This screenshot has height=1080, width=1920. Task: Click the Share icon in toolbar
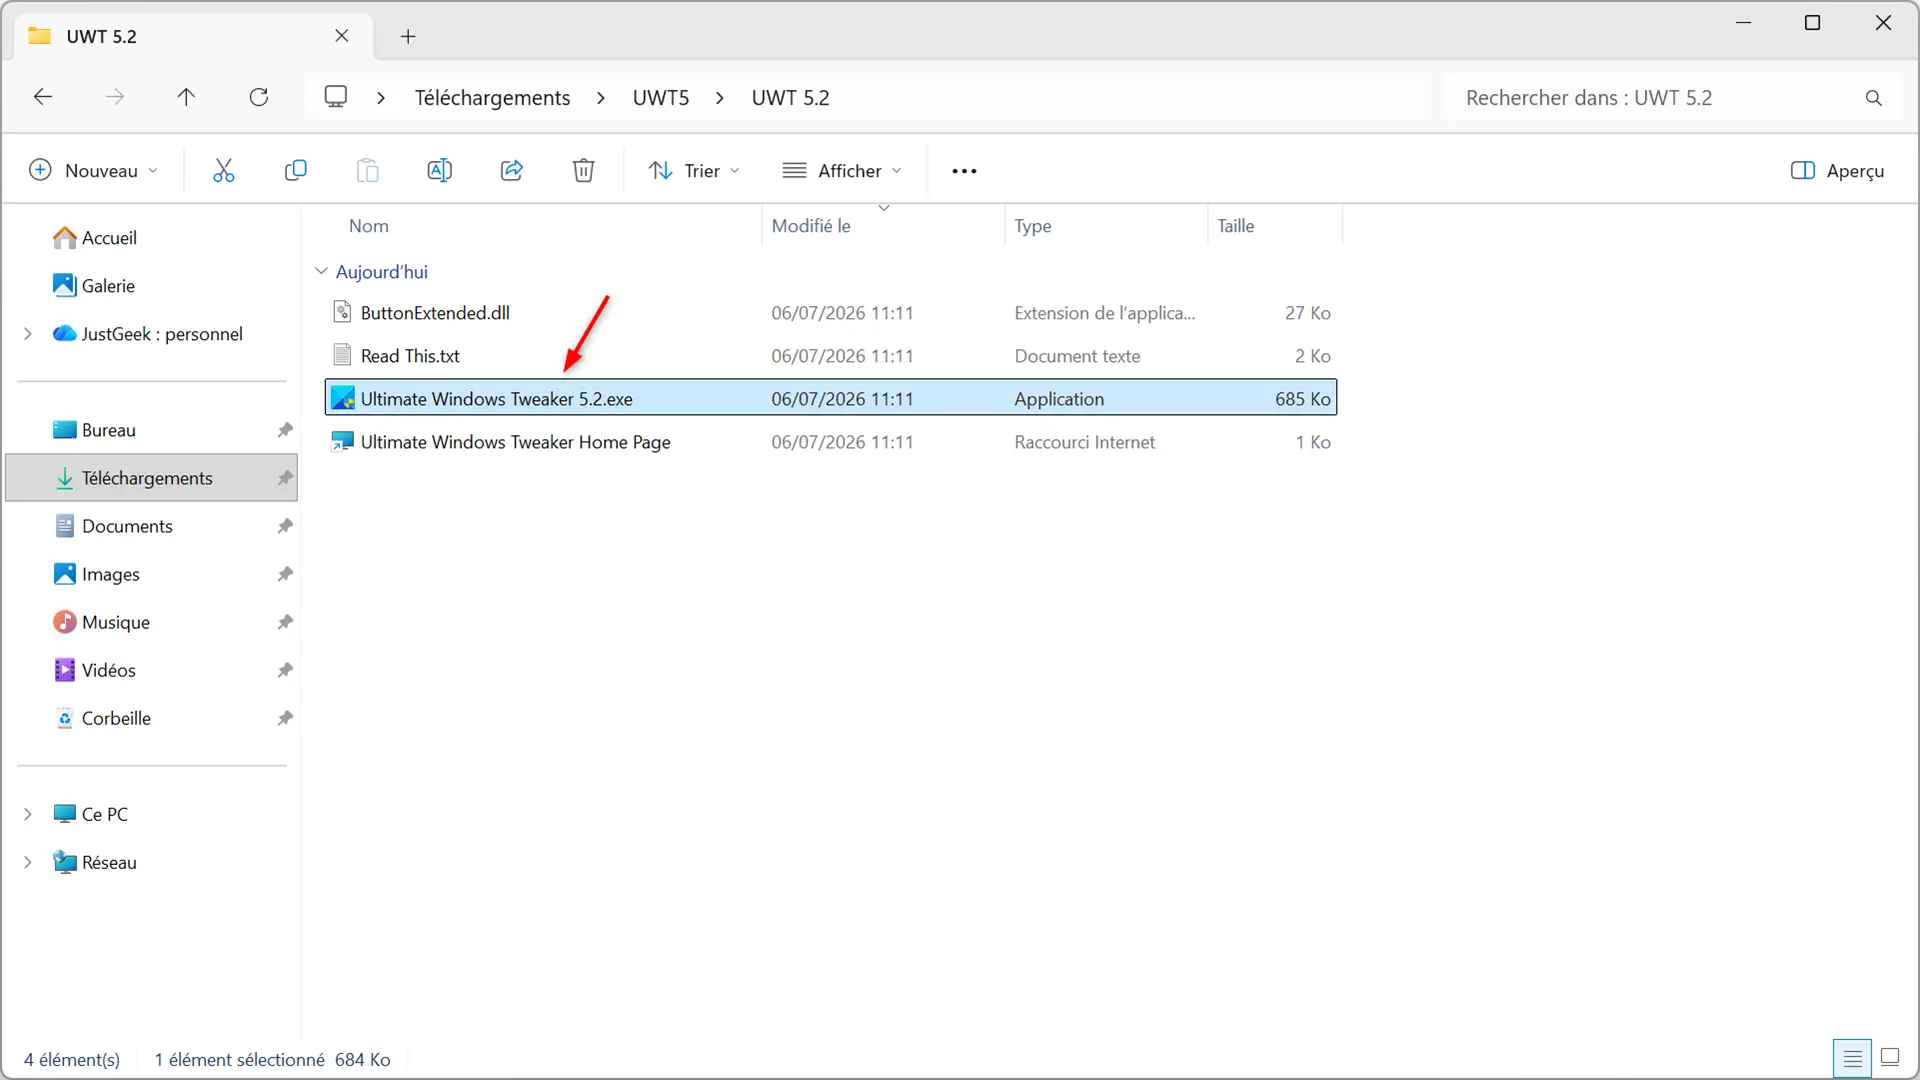[512, 171]
